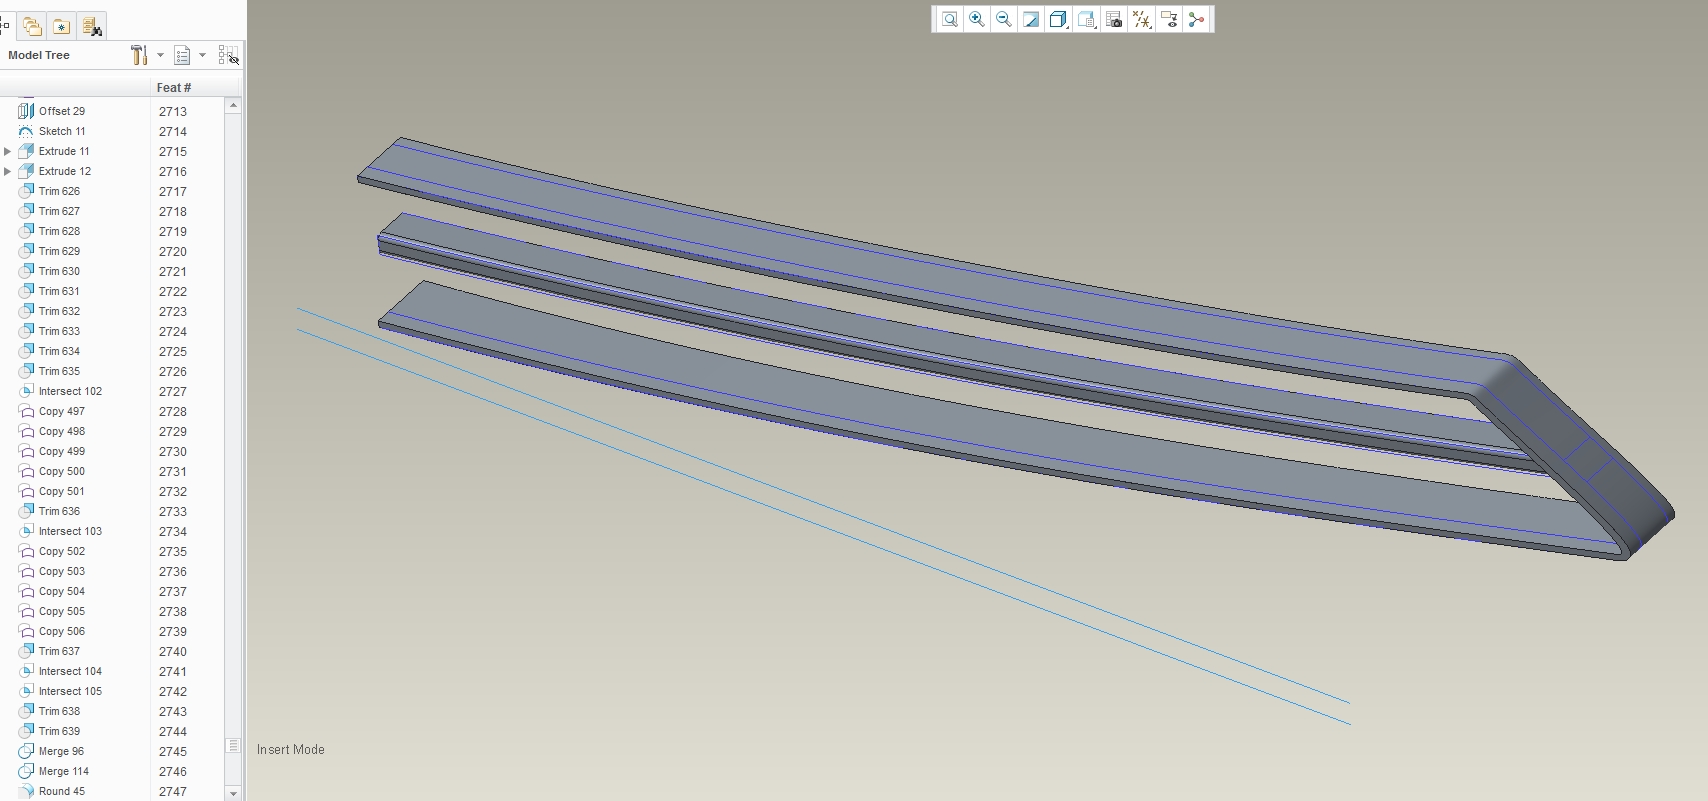Select Trim 634 in the tree

(59, 351)
